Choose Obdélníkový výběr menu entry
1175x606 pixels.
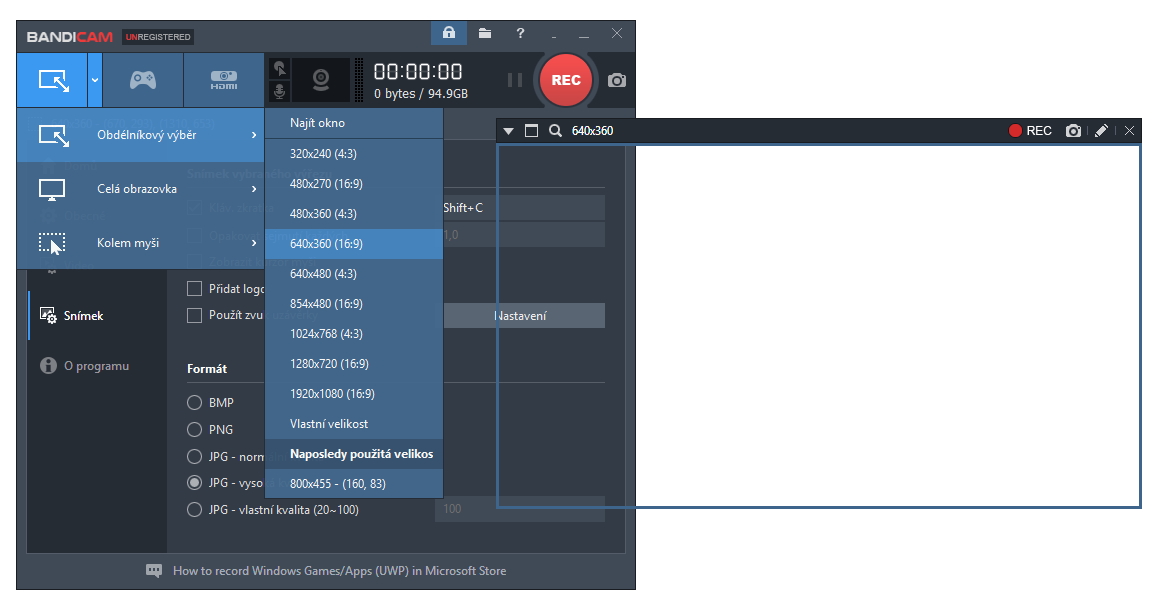[141, 135]
